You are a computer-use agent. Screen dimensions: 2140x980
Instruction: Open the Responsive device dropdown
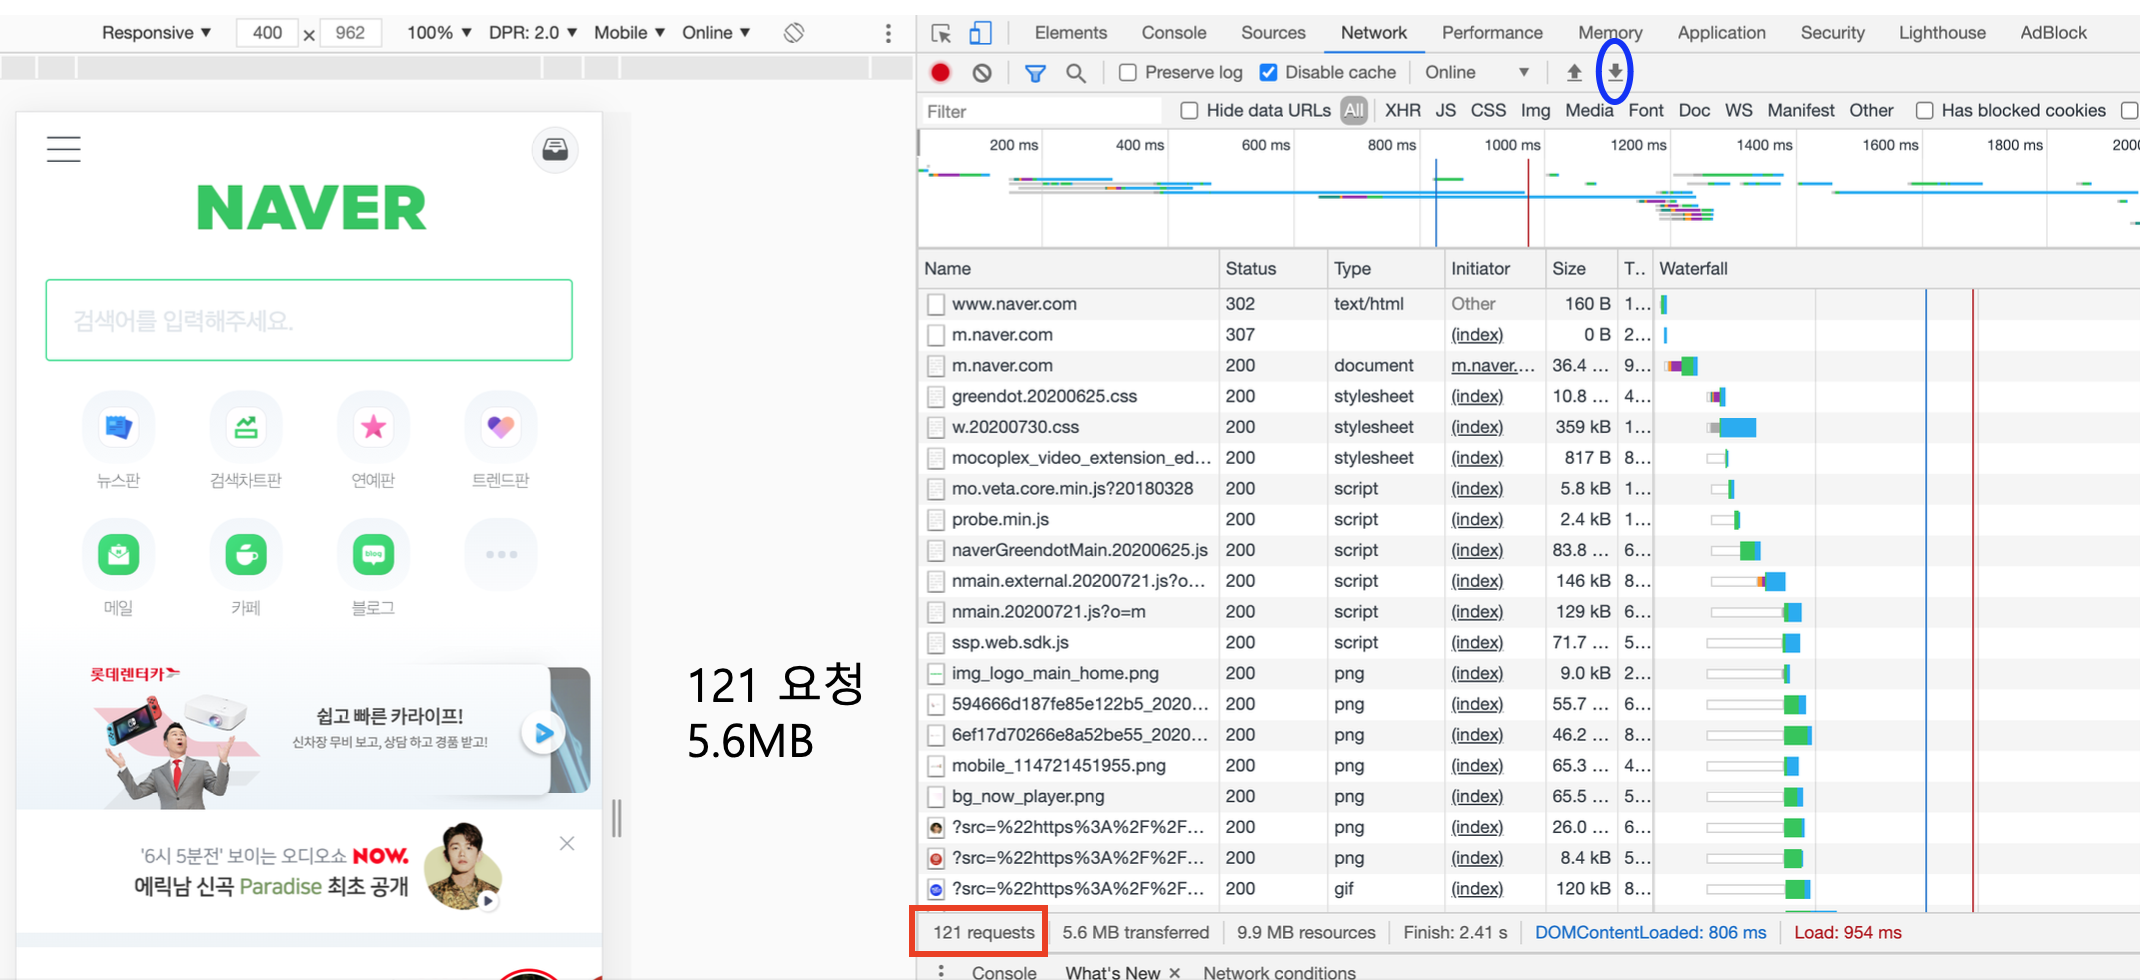click(x=156, y=33)
